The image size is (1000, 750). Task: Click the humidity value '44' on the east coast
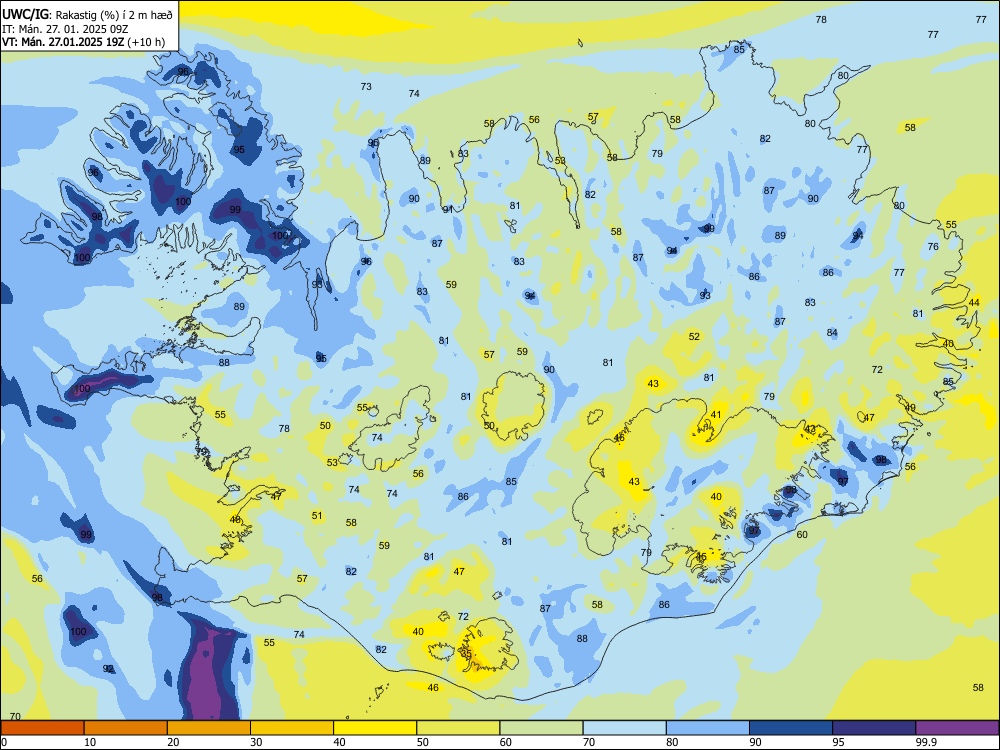click(974, 302)
